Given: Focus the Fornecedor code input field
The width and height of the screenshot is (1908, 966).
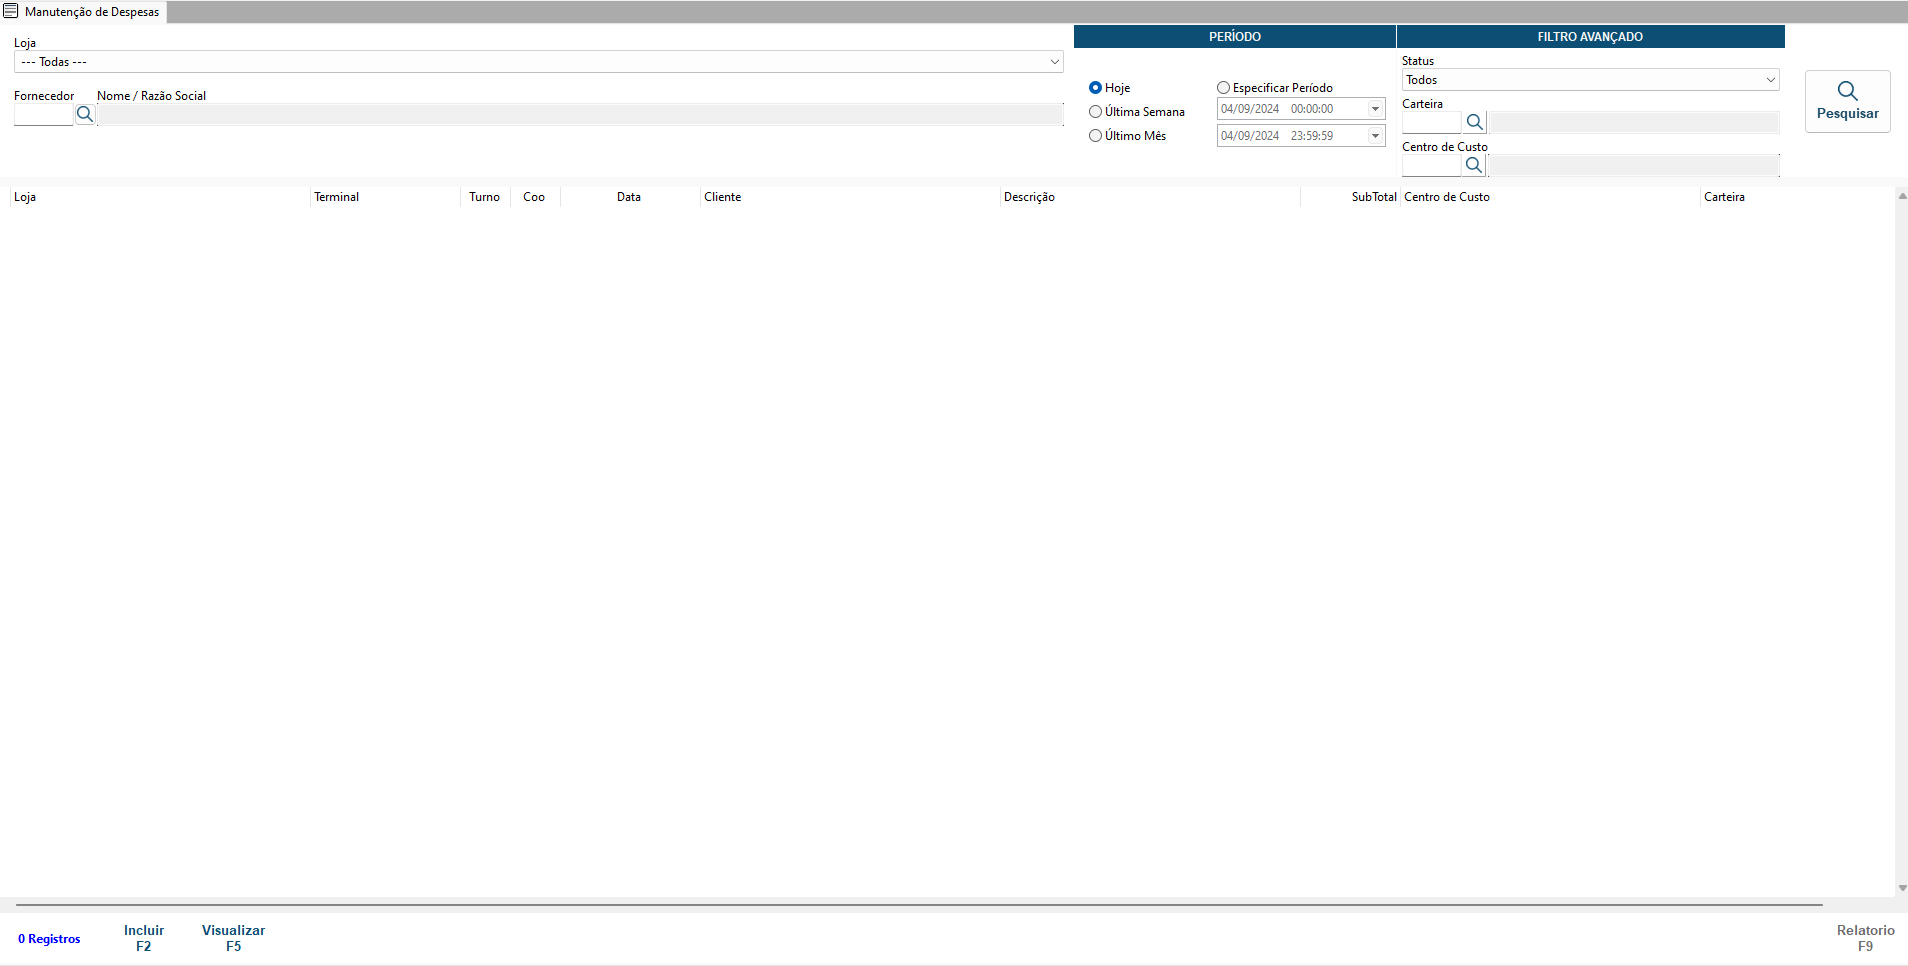Looking at the screenshot, I should (x=44, y=115).
